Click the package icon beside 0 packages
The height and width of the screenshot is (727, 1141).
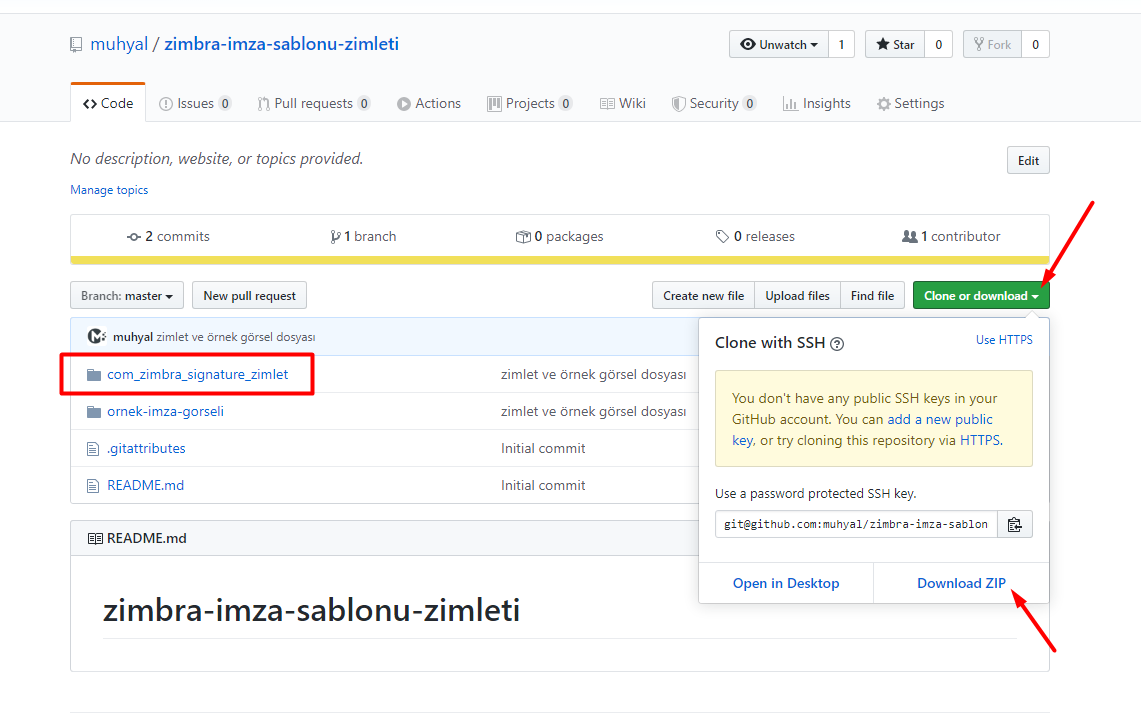click(522, 237)
